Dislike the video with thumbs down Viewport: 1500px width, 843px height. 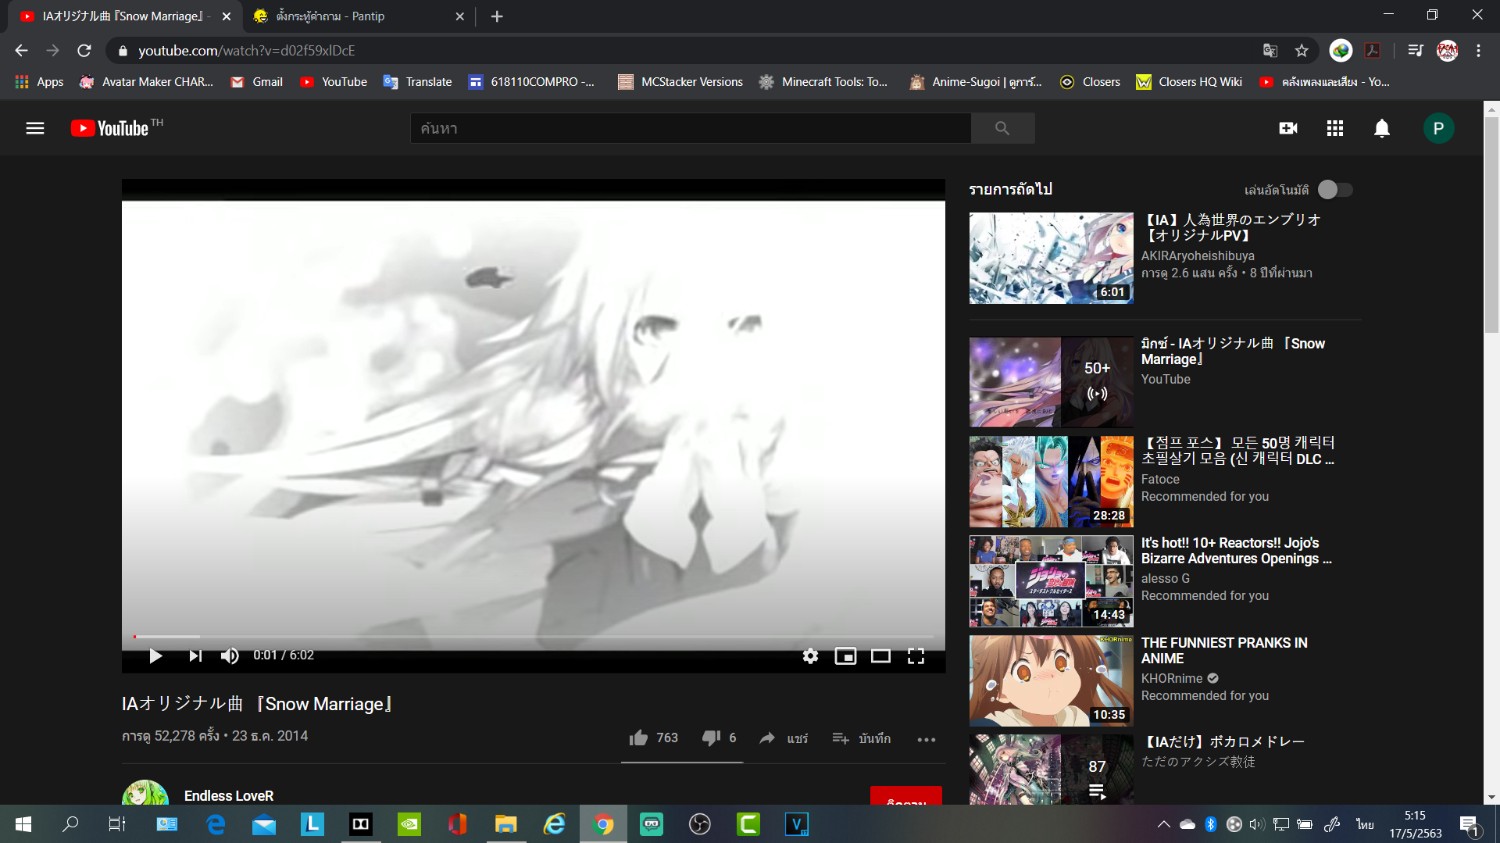(719, 738)
